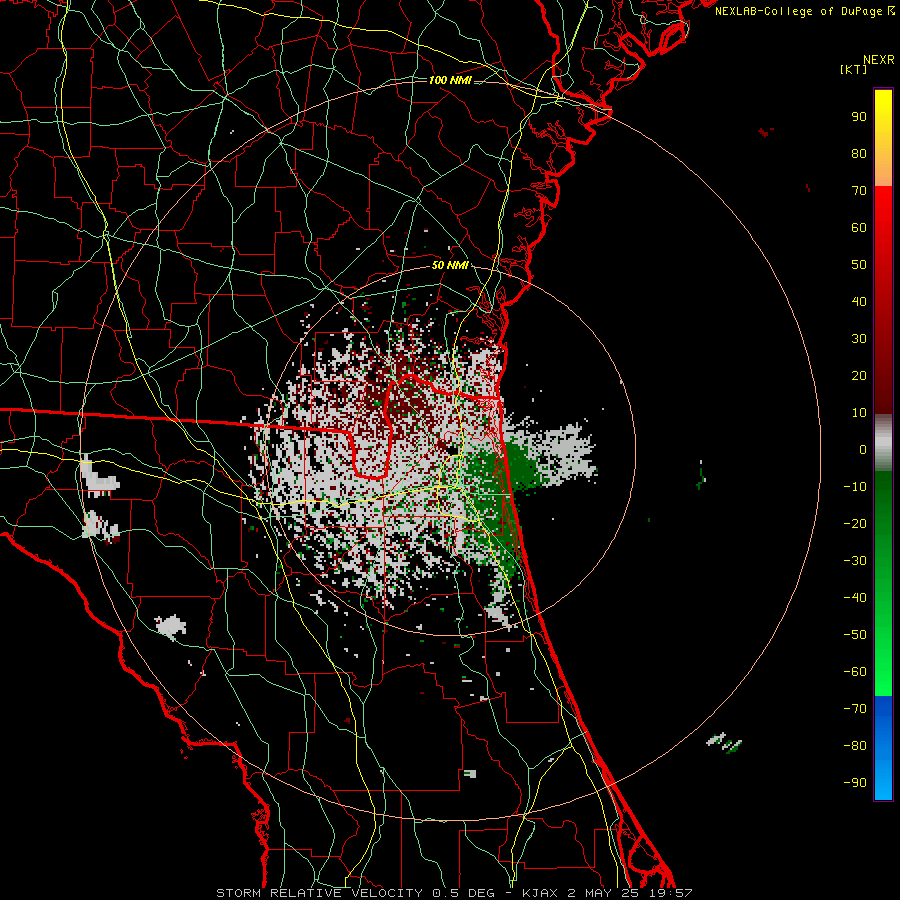
Task: Click the Storm Relative Velocity KJAX caption
Action: pos(454,893)
